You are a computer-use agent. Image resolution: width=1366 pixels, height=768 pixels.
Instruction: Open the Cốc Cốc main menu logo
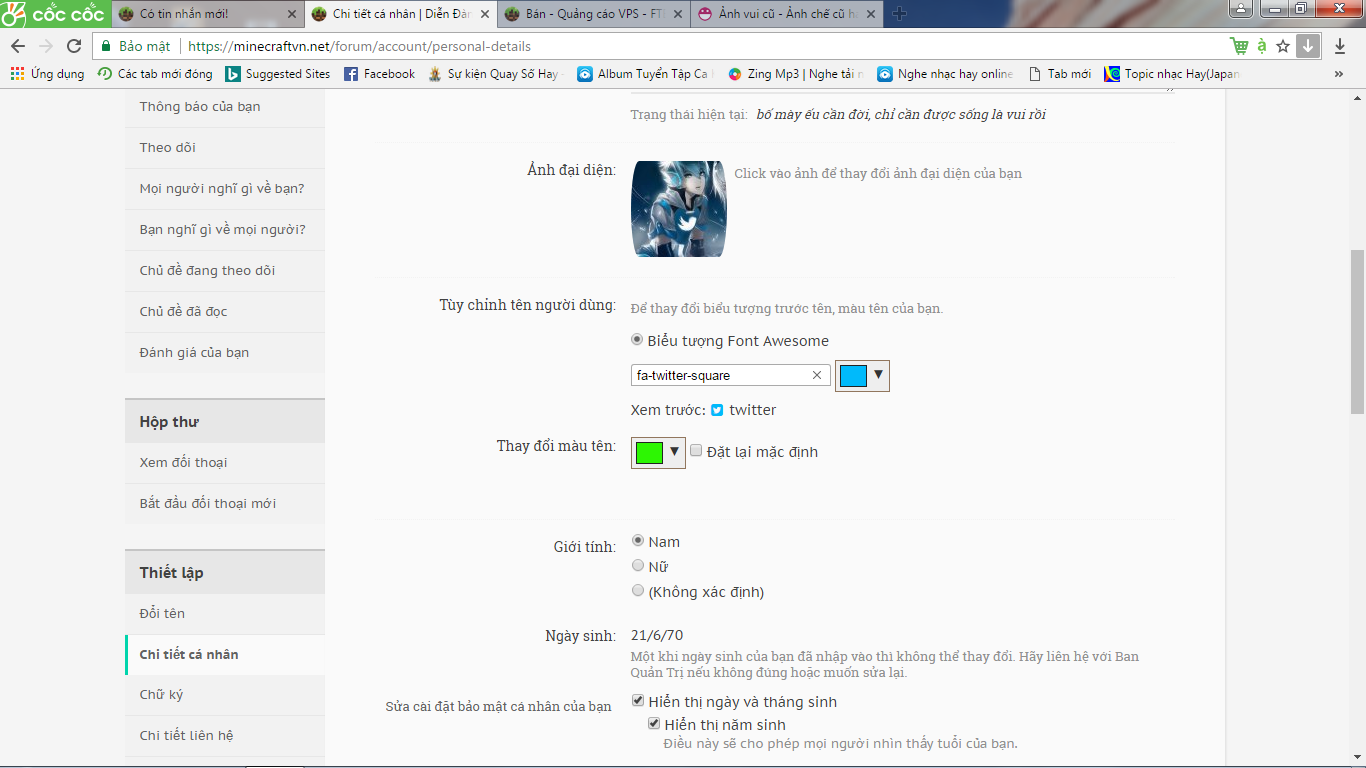click(54, 14)
